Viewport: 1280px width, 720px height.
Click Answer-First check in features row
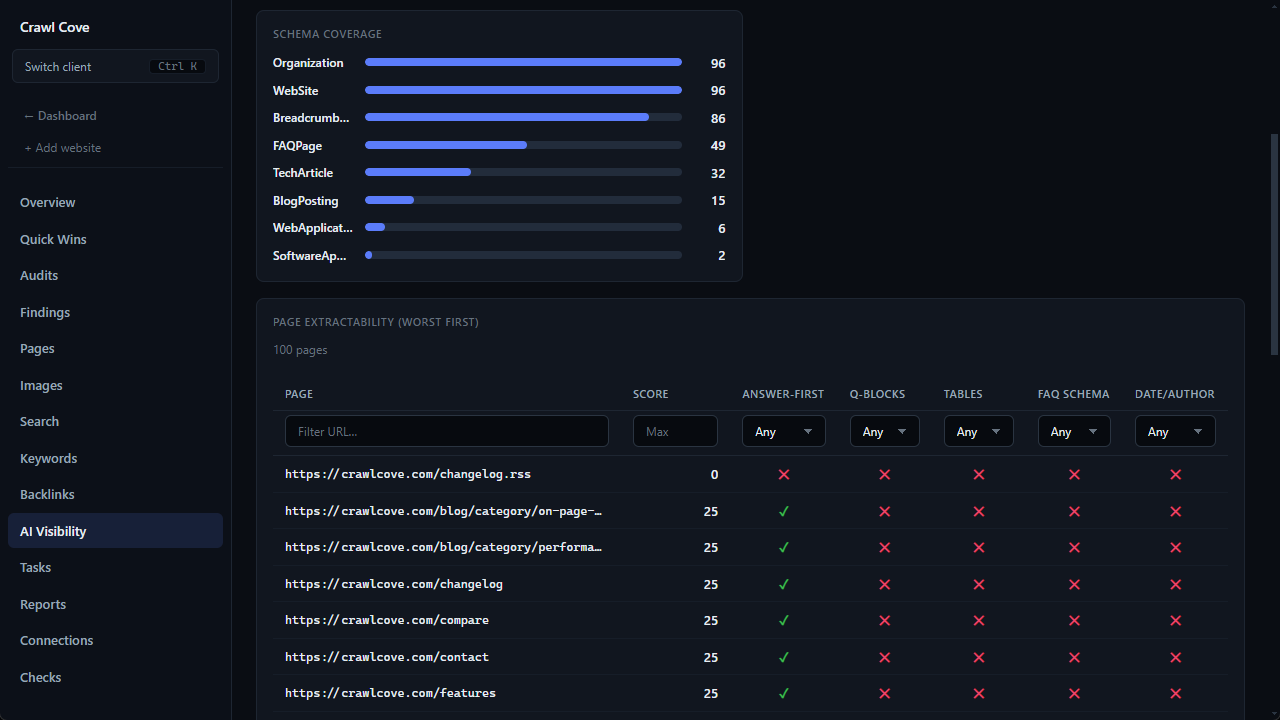pos(784,693)
